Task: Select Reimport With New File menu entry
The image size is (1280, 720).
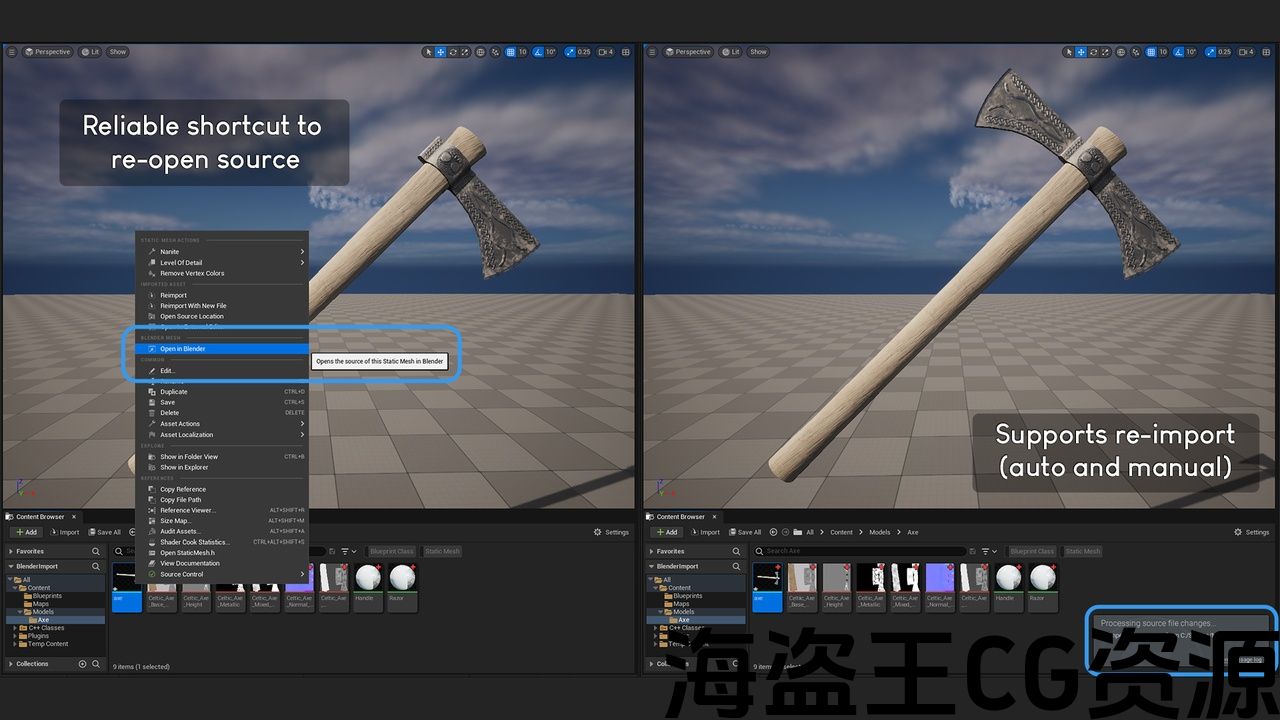Action: [193, 306]
